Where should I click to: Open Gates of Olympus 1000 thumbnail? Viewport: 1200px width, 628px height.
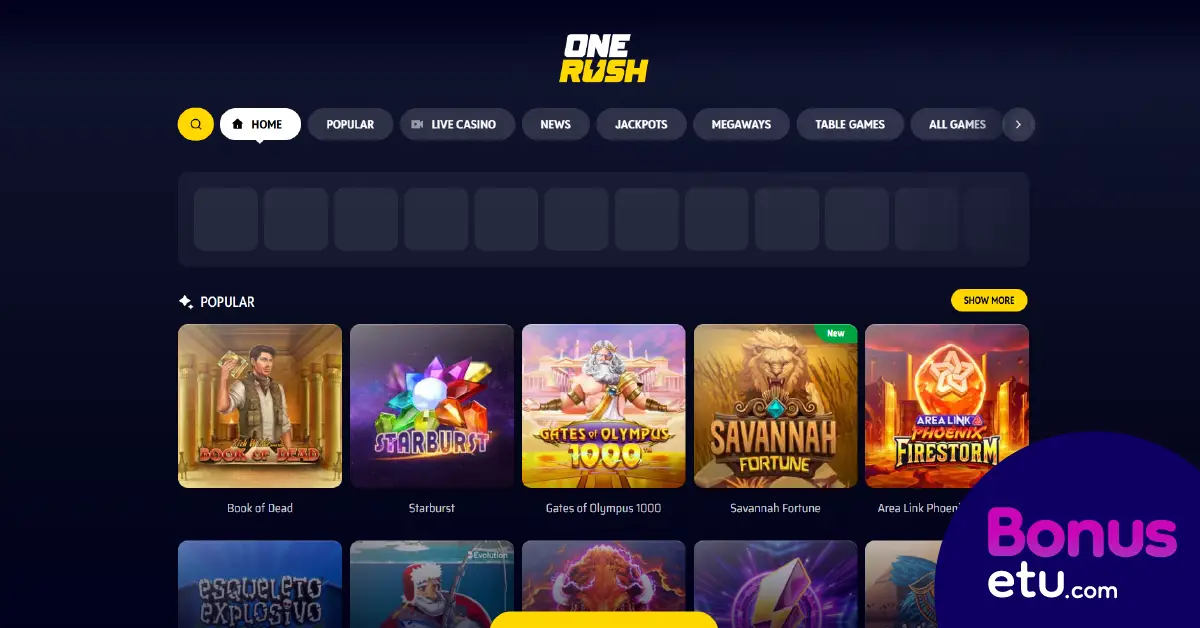tap(604, 406)
